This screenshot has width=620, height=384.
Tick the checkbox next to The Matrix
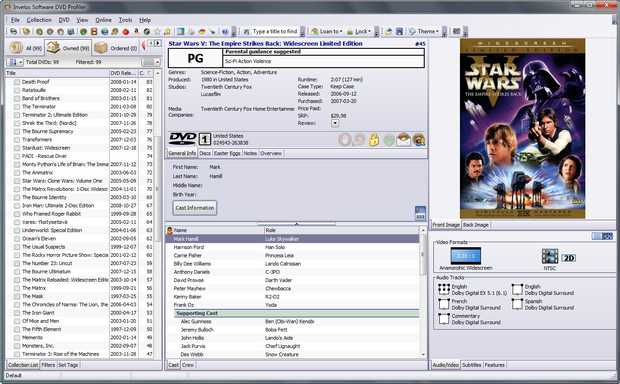17,288
